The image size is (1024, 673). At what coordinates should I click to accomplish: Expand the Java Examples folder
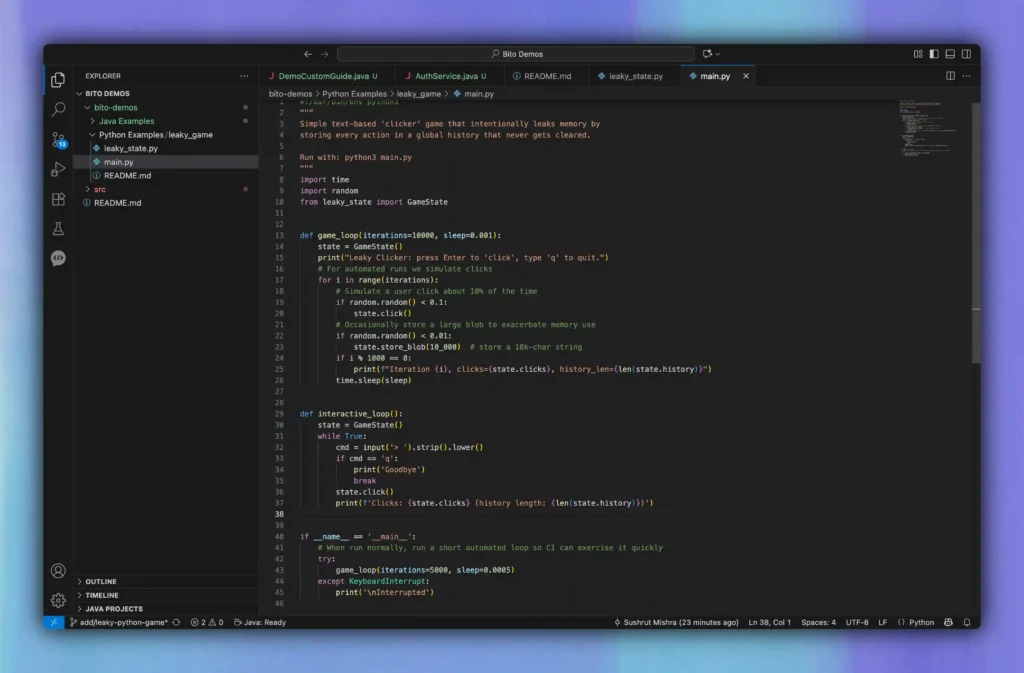point(127,121)
